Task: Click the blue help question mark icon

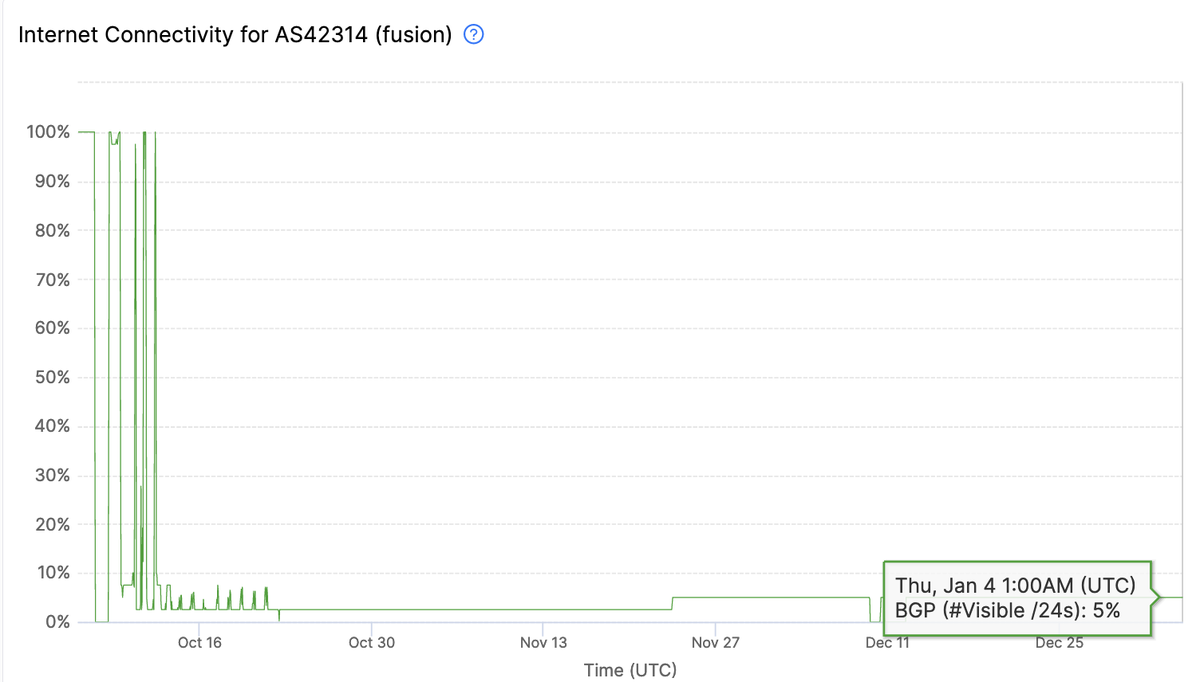Action: point(475,35)
